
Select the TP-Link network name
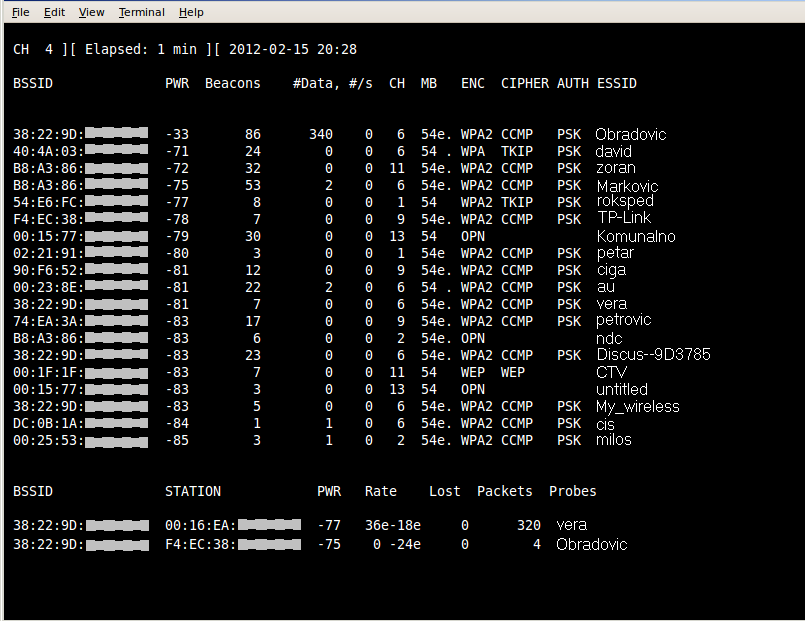tap(622, 219)
